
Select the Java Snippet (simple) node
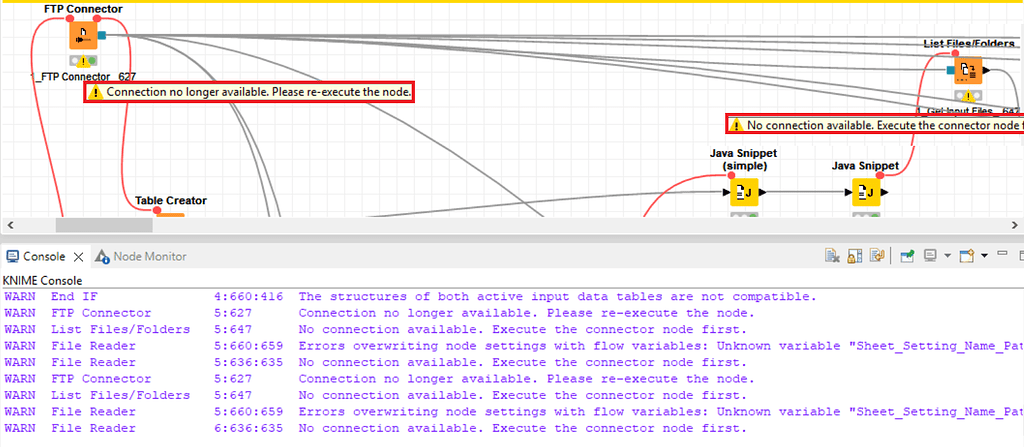[x=743, y=193]
